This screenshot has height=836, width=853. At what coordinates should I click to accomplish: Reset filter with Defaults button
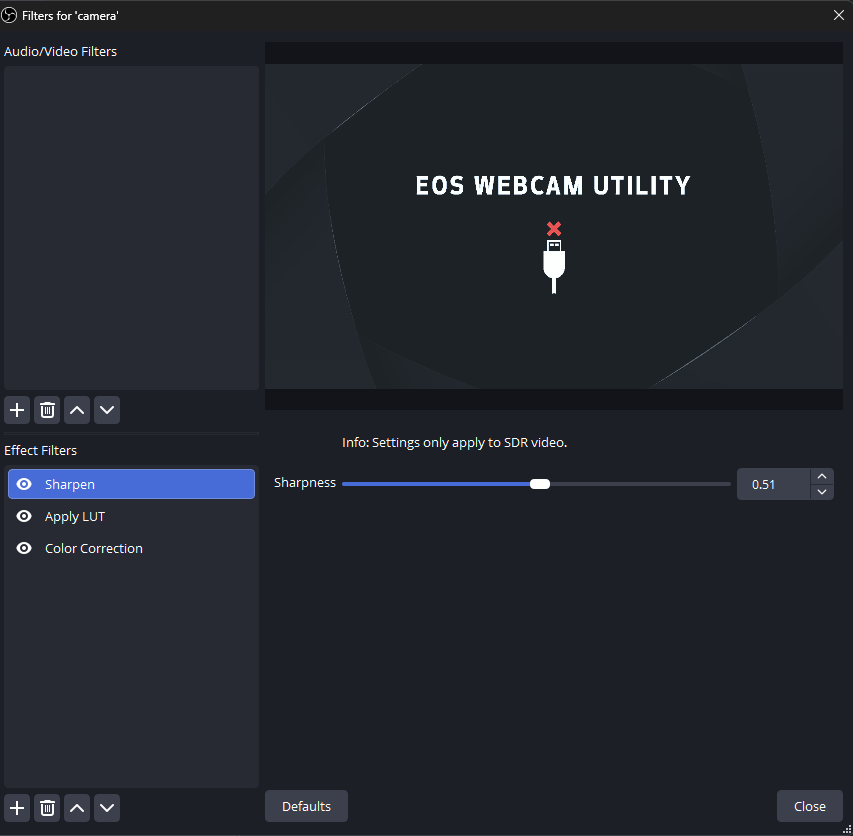(306, 806)
